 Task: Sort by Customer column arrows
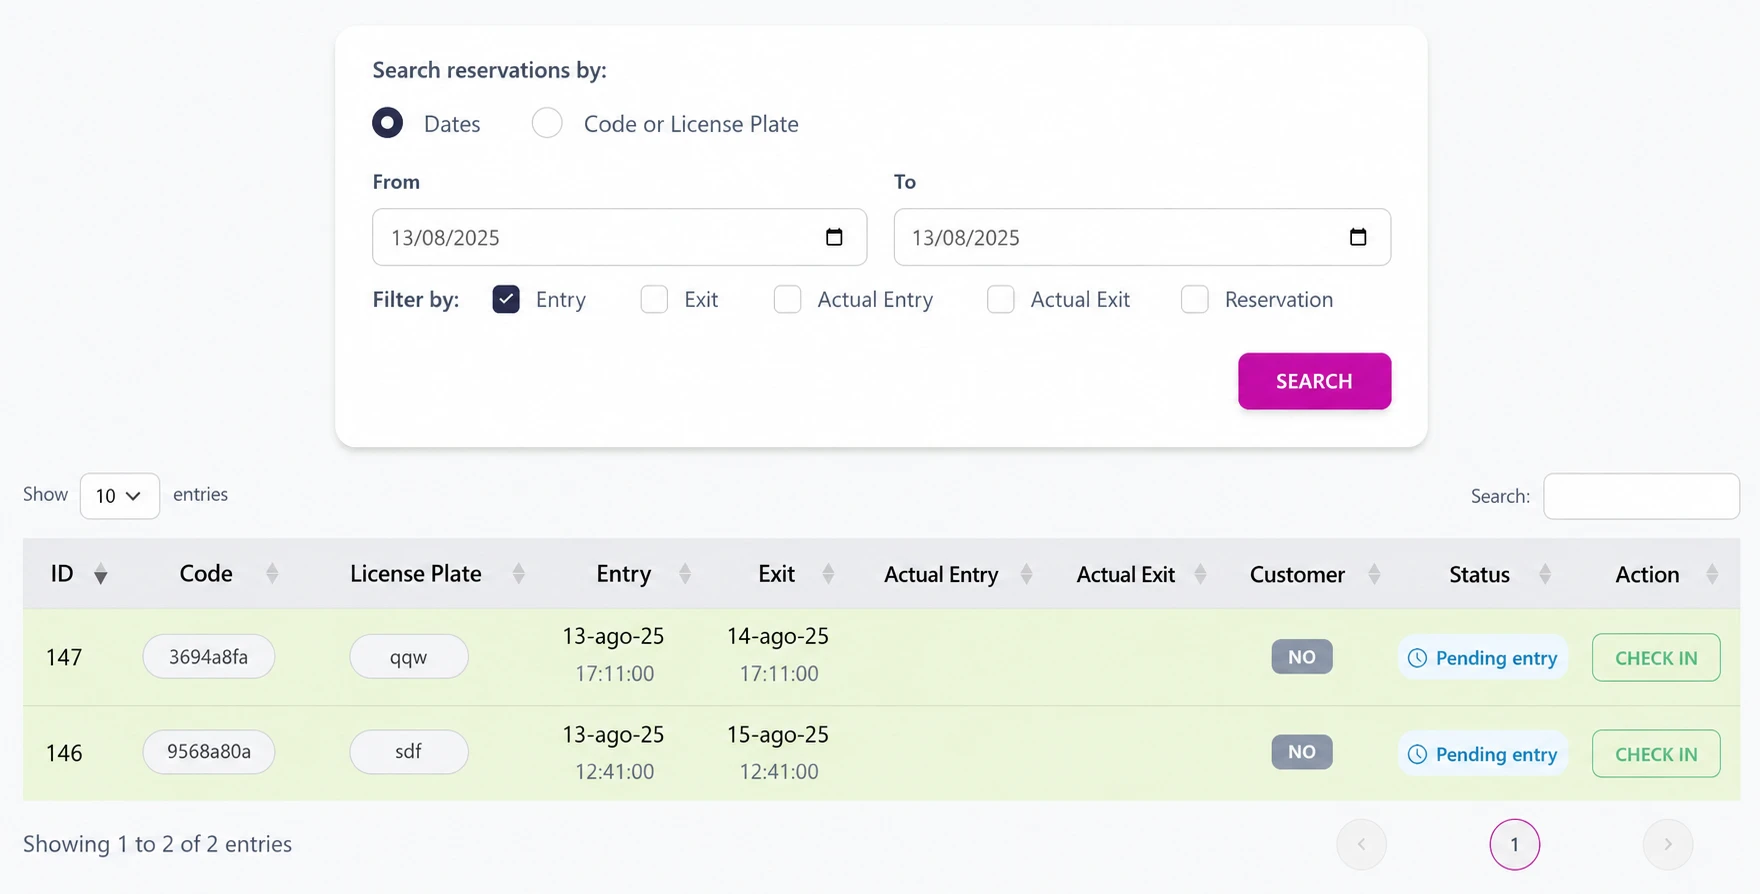1374,574
